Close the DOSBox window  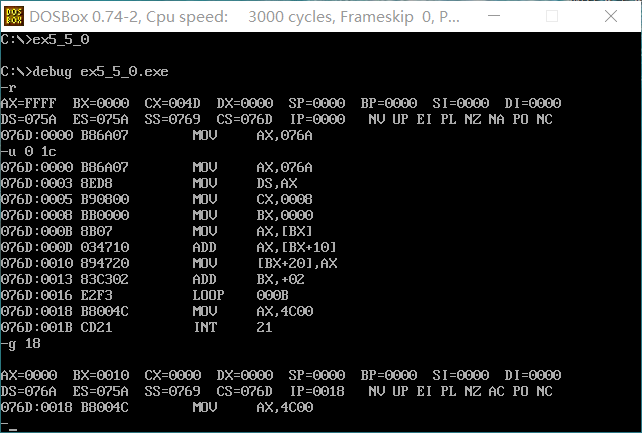click(610, 16)
